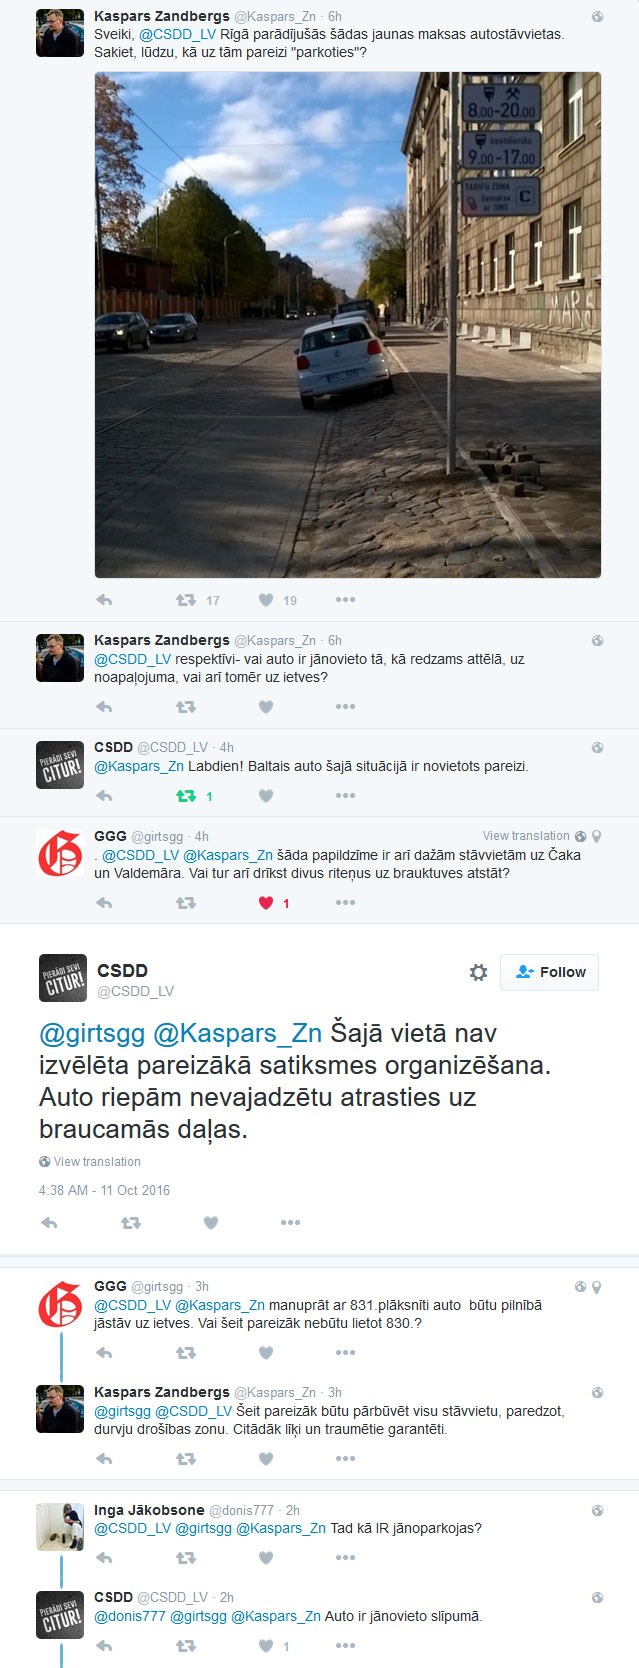
Task: Open the 4:38 AM - 11 Oct 2016 timestamp
Action: pyautogui.click(x=104, y=1190)
